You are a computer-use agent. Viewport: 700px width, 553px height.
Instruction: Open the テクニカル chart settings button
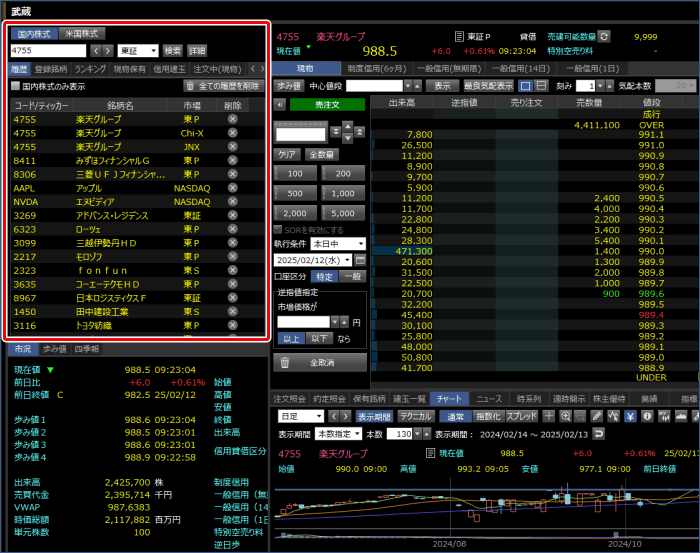[x=416, y=416]
